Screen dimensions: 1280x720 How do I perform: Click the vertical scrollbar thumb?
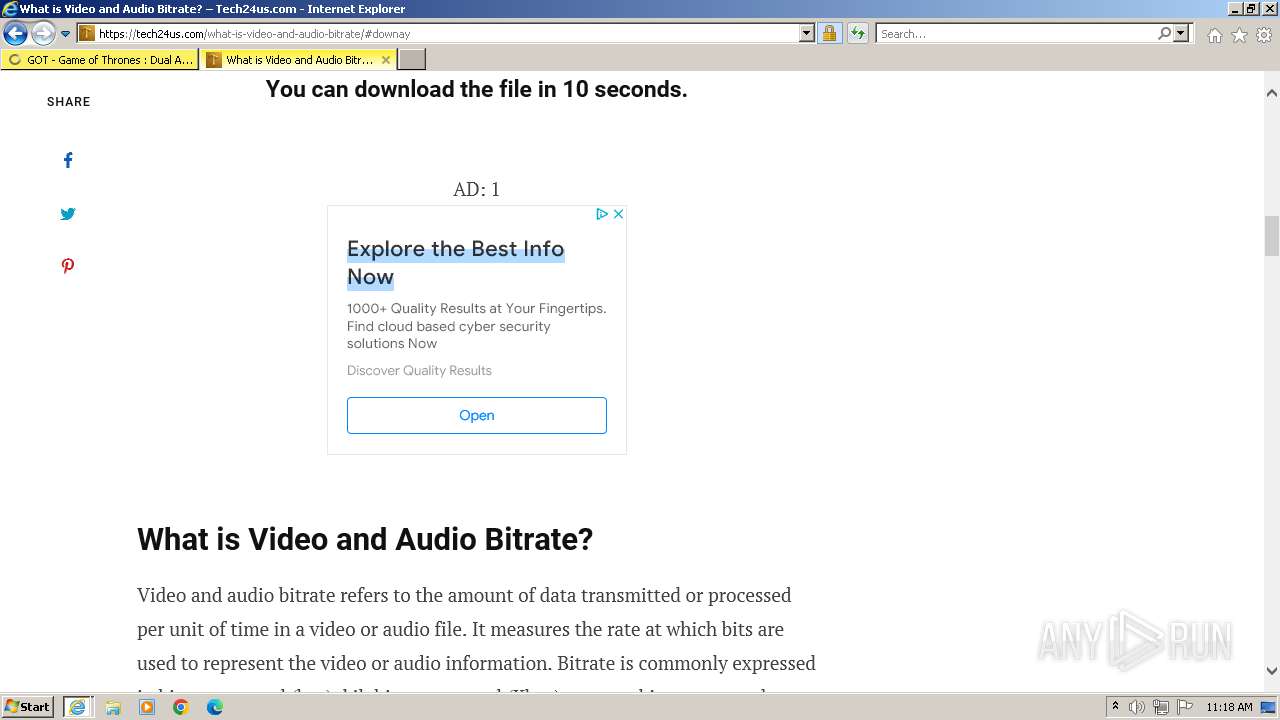(x=1272, y=236)
